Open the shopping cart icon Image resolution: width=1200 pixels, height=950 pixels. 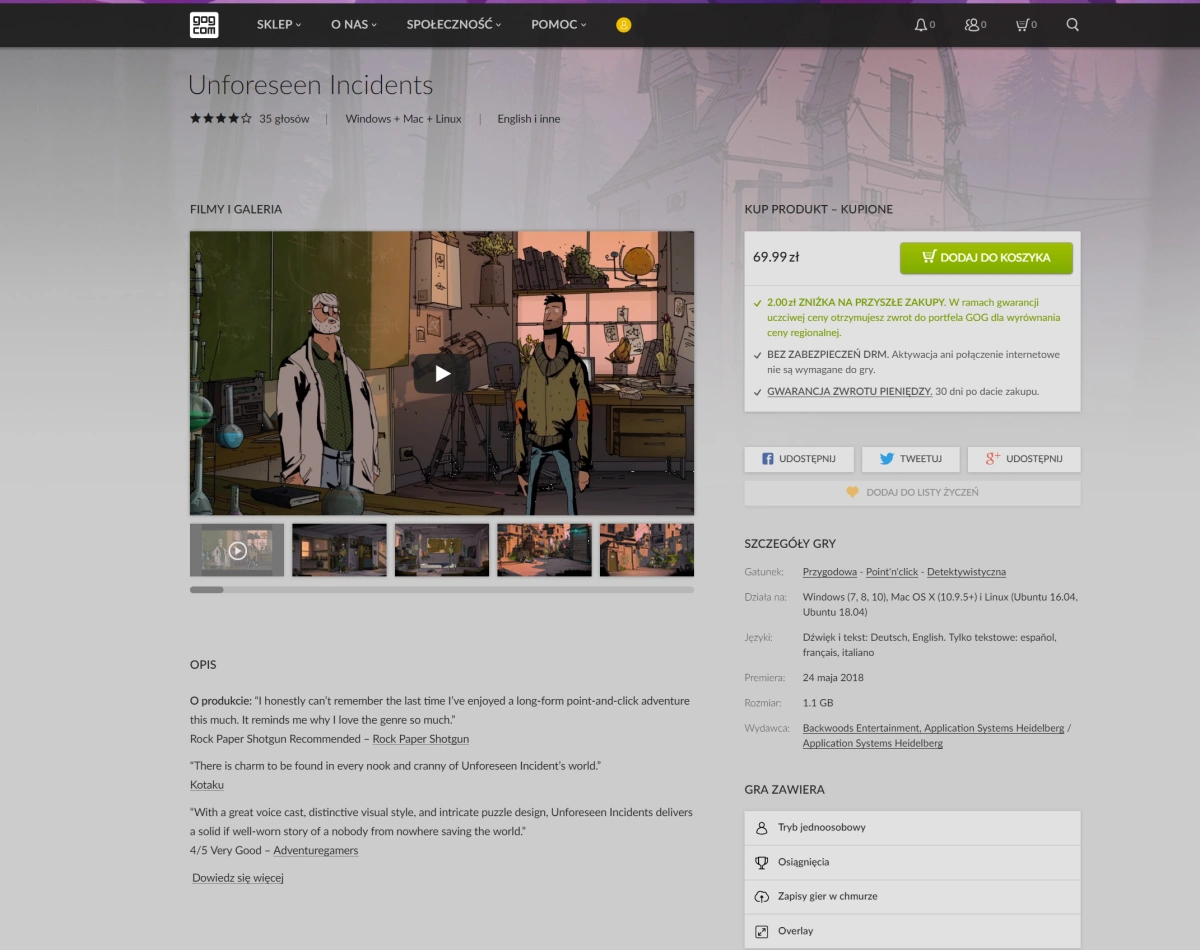point(1022,25)
